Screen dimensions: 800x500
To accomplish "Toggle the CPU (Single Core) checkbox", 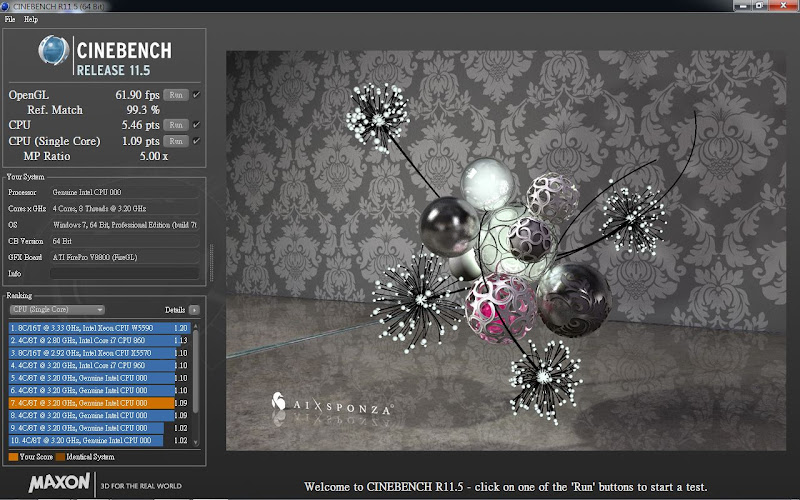I will [x=196, y=141].
